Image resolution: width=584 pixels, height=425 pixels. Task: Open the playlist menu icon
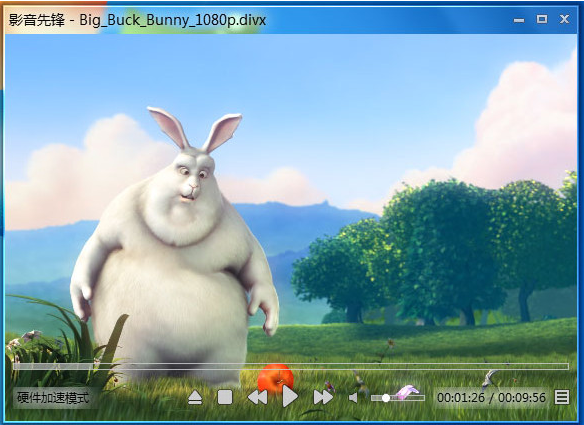pyautogui.click(x=562, y=397)
